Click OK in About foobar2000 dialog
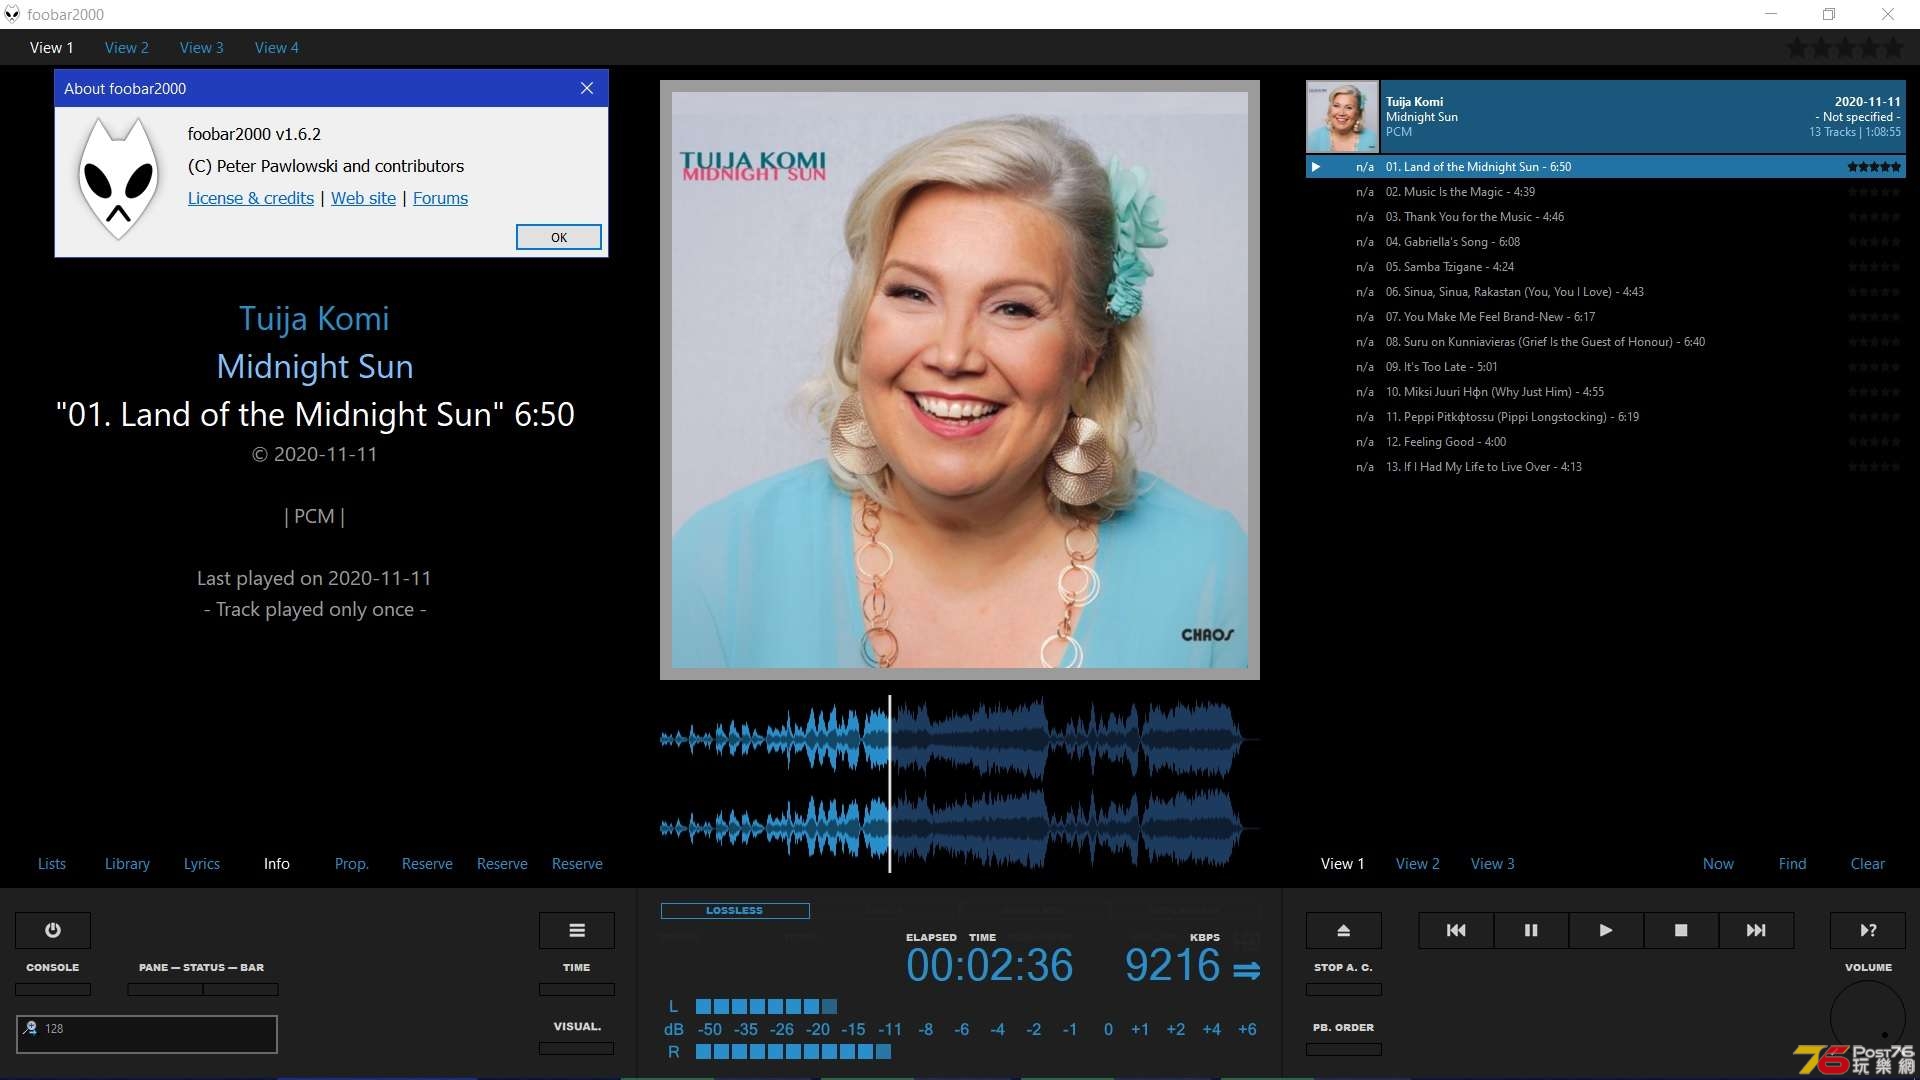 (559, 237)
